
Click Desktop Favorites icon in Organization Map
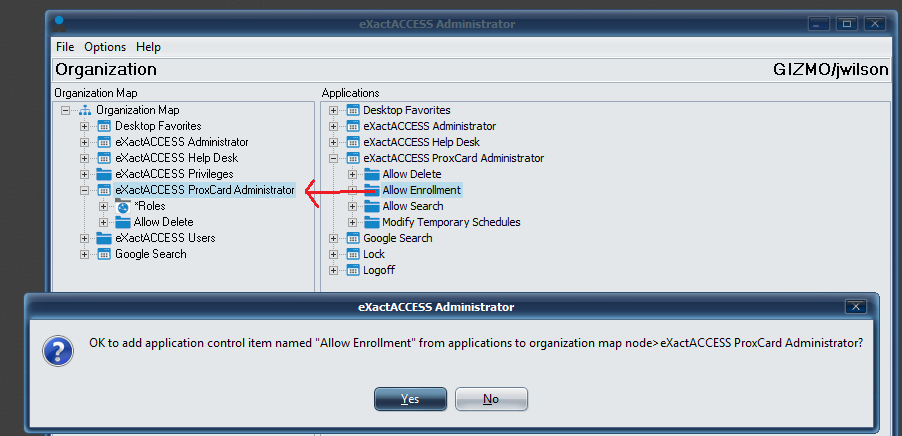point(104,126)
